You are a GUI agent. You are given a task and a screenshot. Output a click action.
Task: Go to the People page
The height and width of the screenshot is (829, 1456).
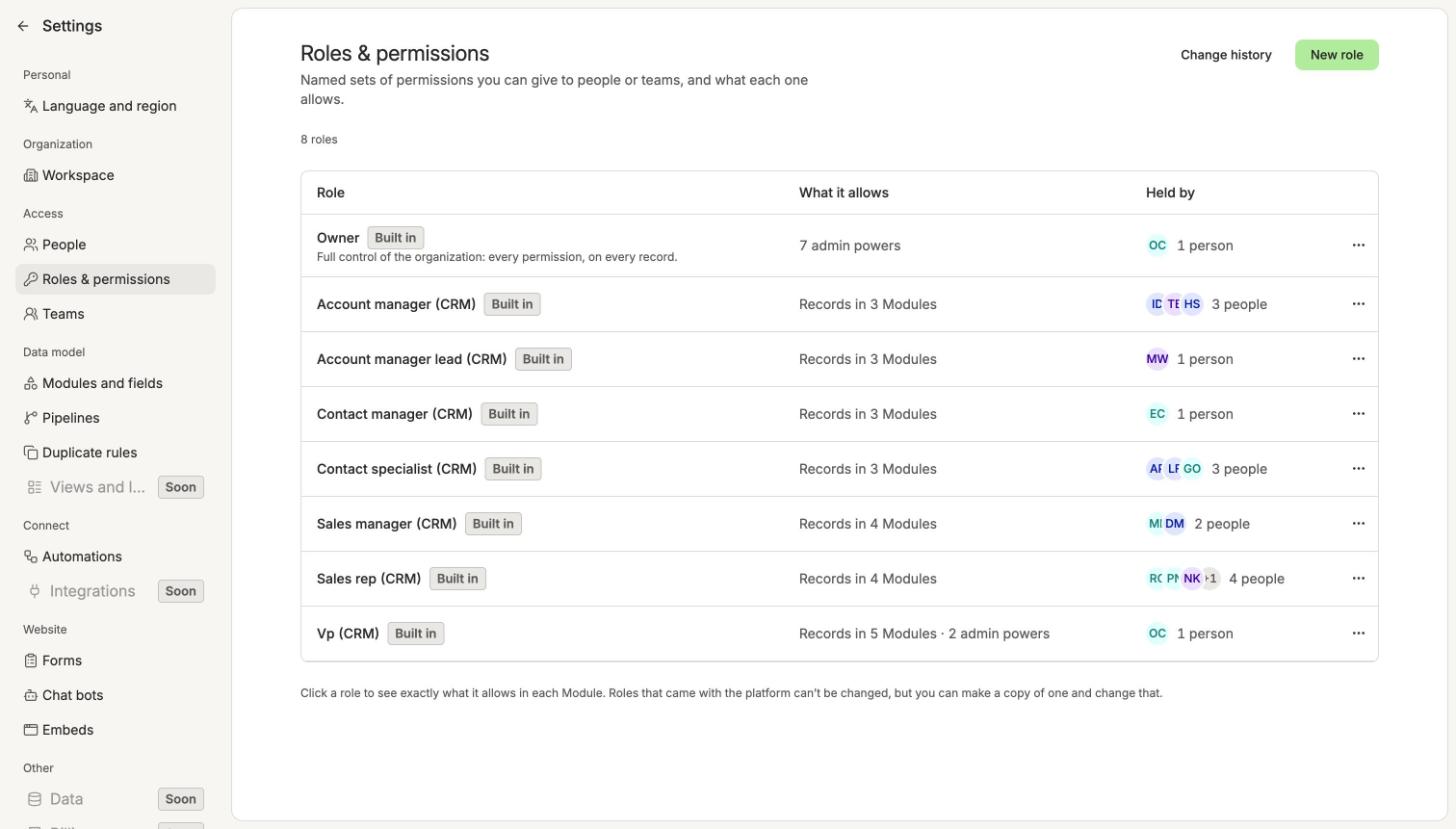tap(115, 244)
